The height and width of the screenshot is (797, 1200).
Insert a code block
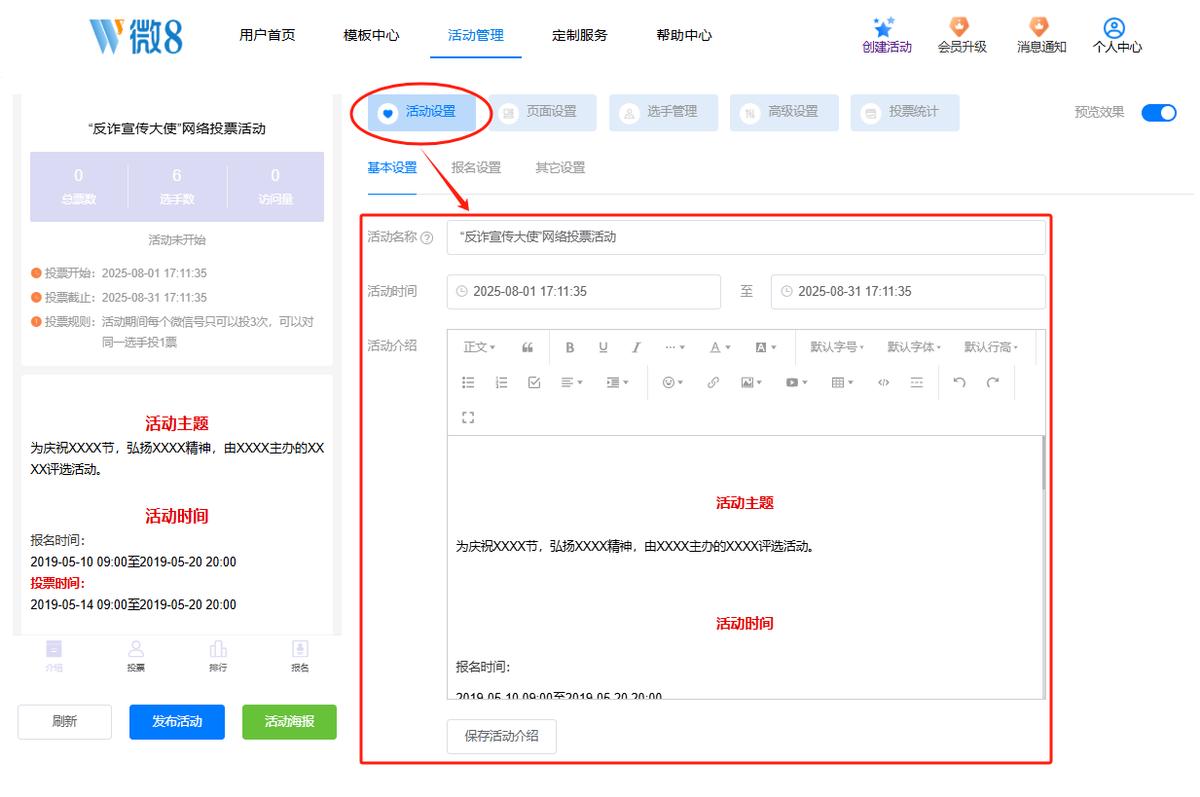coord(883,382)
